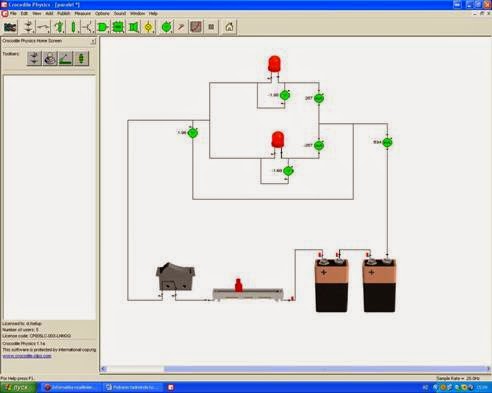This screenshot has width=492, height=393.
Task: Click the meter beside the upper LED
Action: pos(285,95)
